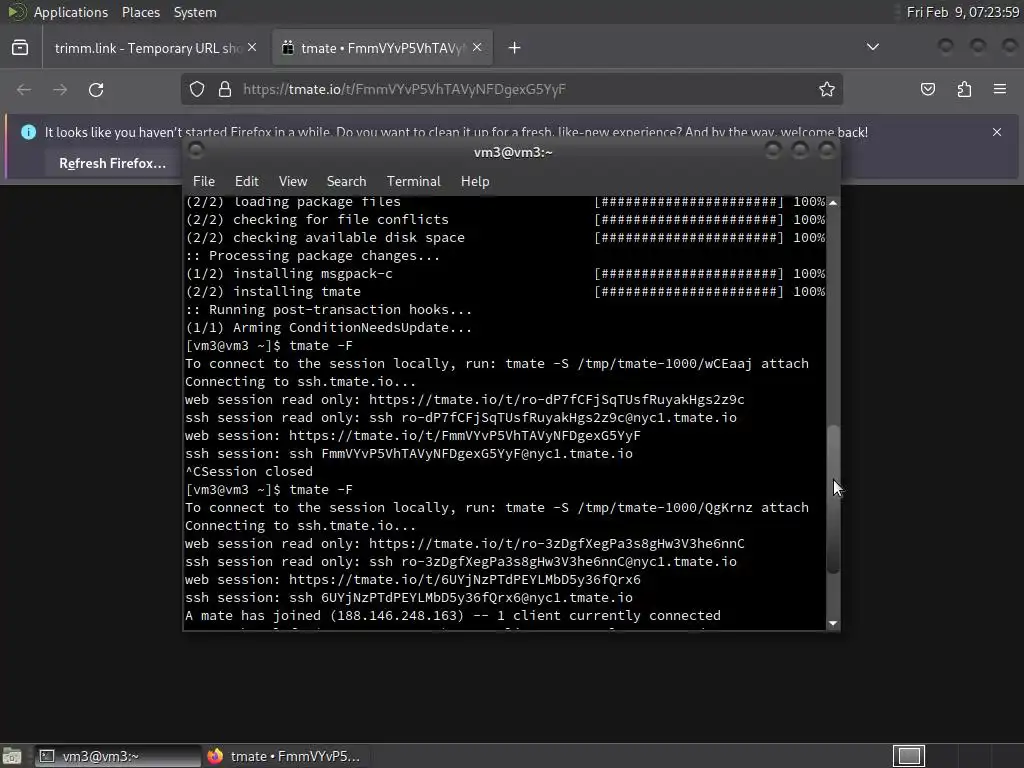Click the terminal scrollbar up arrow

coord(833,203)
